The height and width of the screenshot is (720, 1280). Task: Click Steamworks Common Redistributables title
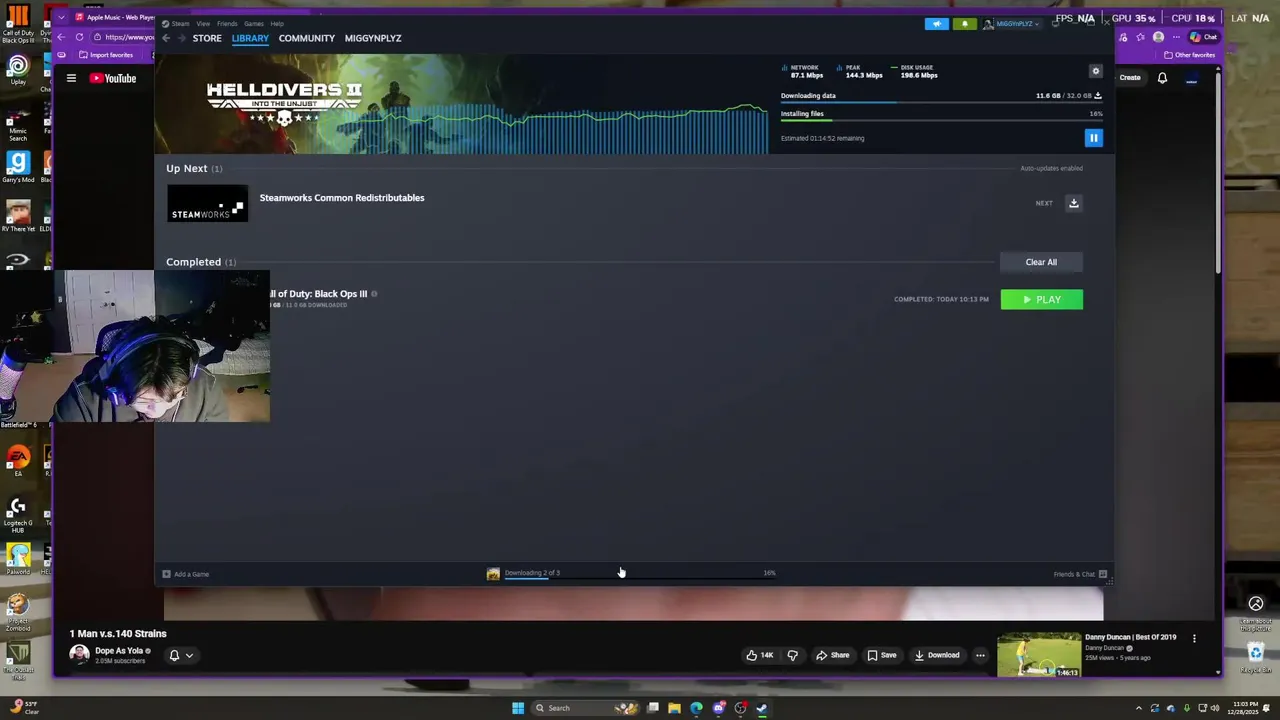(x=342, y=198)
